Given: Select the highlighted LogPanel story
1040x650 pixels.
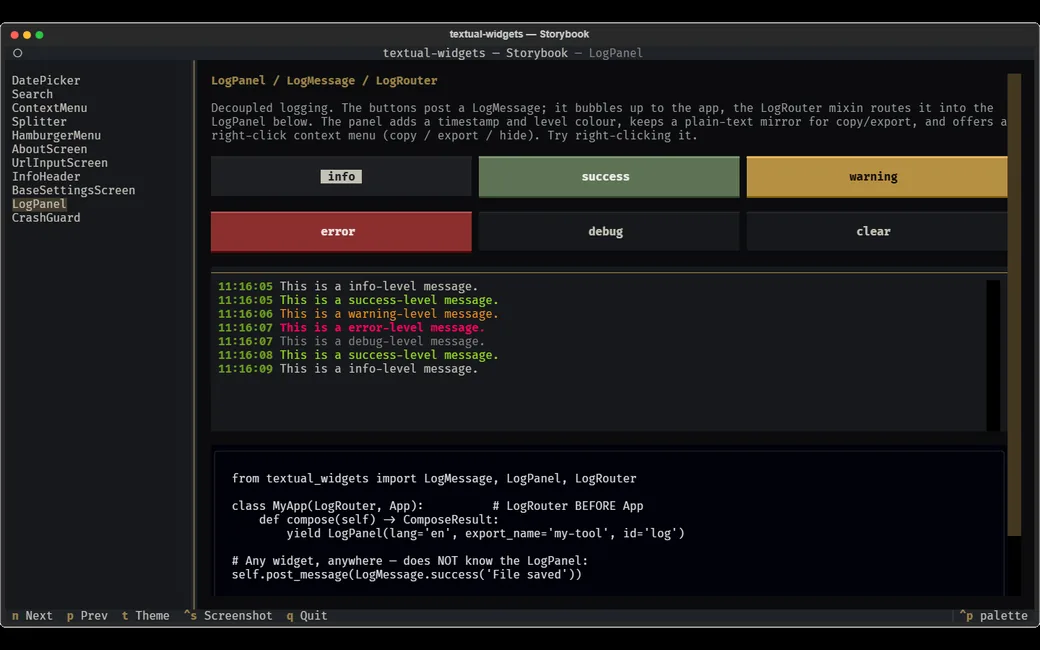Looking at the screenshot, I should (x=38, y=204).
